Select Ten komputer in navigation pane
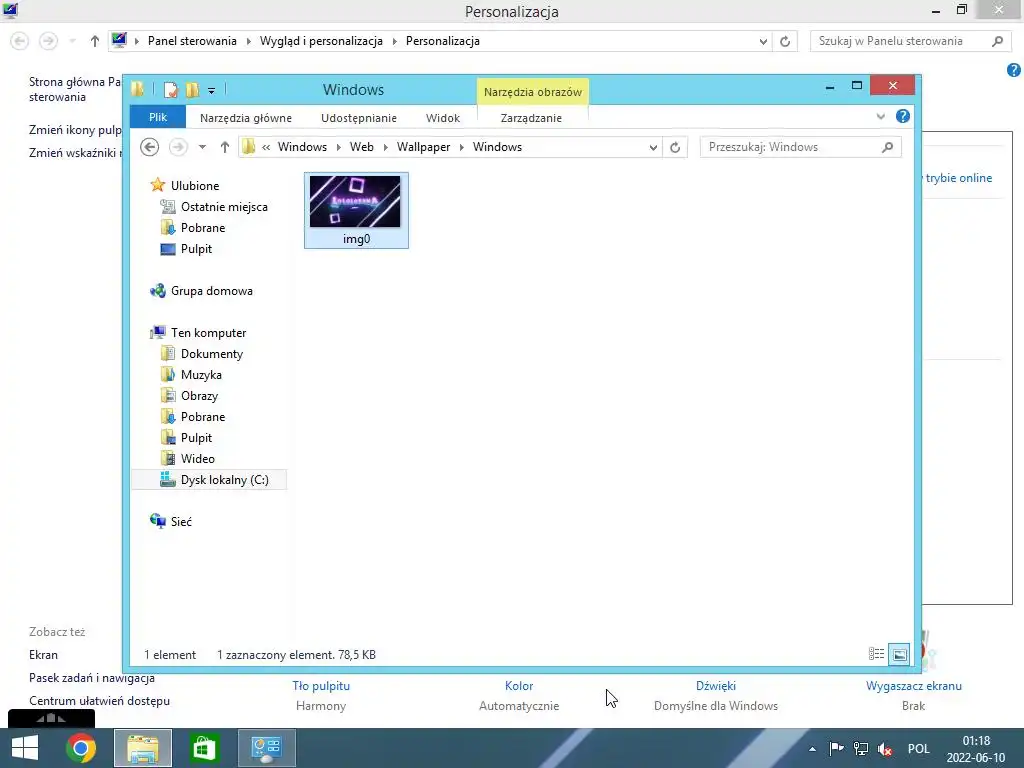 208,332
